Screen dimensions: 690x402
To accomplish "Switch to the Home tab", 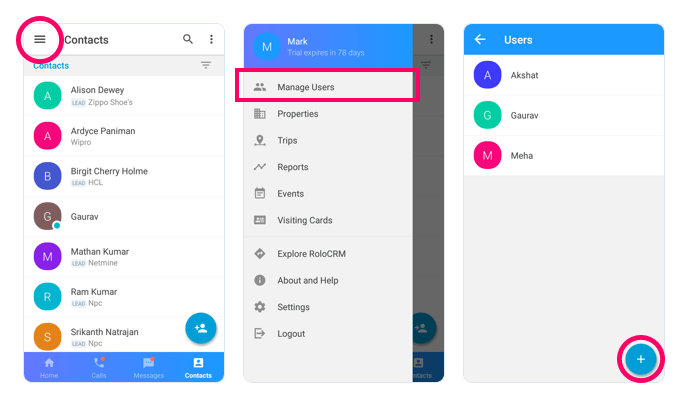I will [x=49, y=368].
